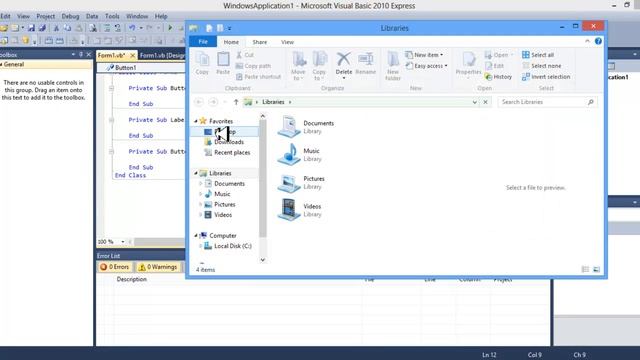Click General group in Toolbox
The image size is (640, 360).
46,64
